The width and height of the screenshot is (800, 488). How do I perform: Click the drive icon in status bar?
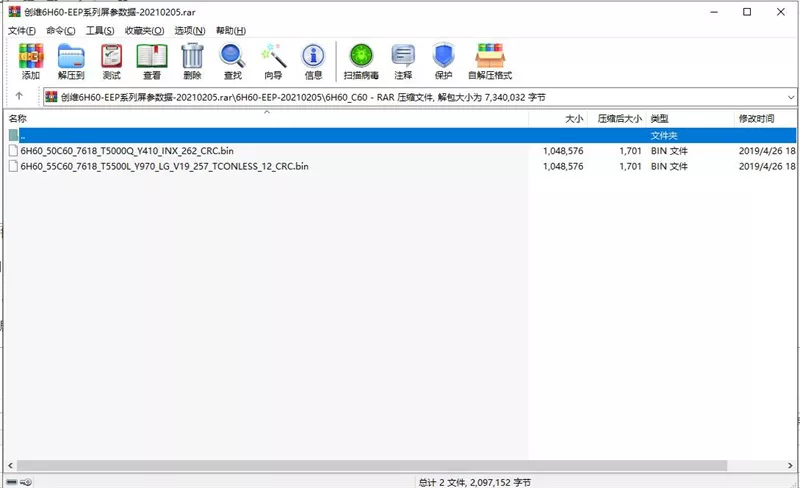pos(12,482)
